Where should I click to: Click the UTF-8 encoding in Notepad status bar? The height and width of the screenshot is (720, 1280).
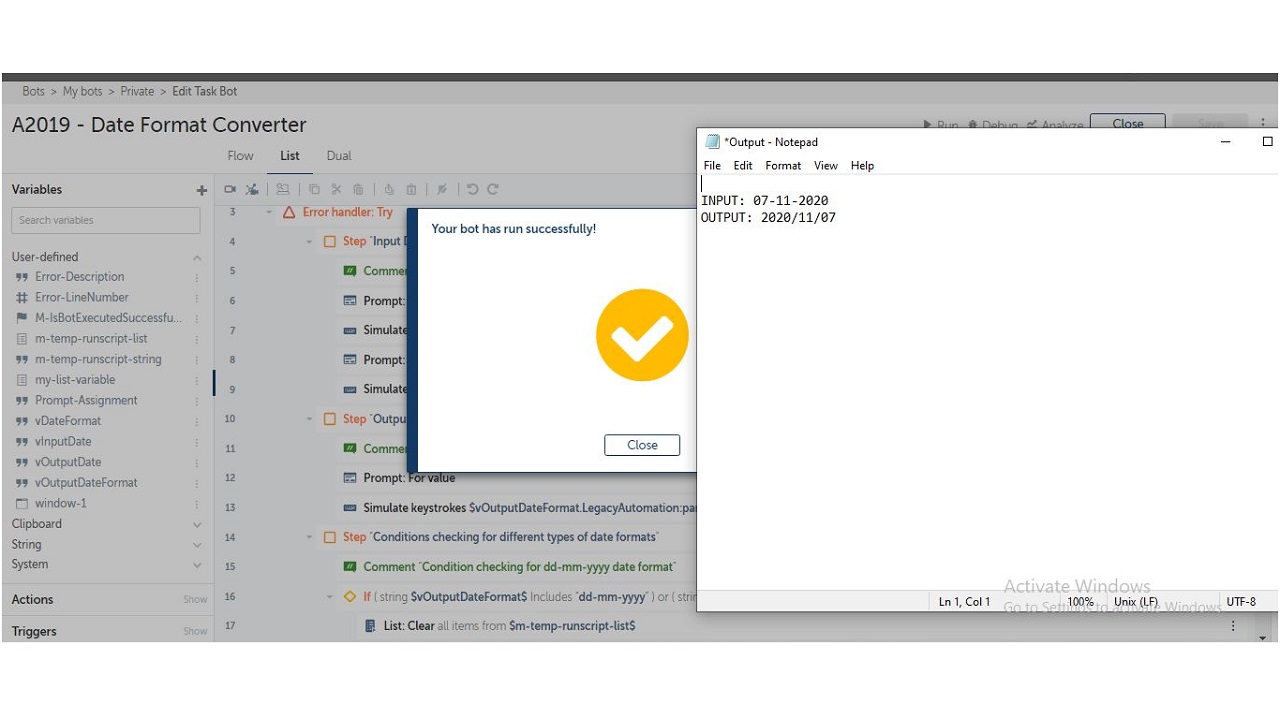tap(1241, 602)
